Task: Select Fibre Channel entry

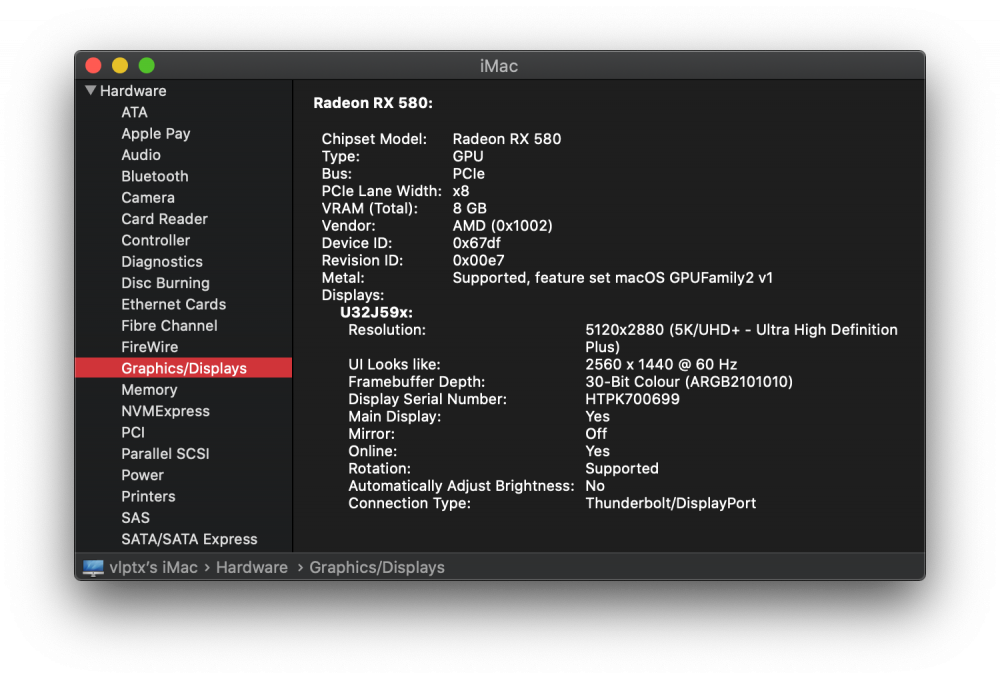Action: [169, 326]
